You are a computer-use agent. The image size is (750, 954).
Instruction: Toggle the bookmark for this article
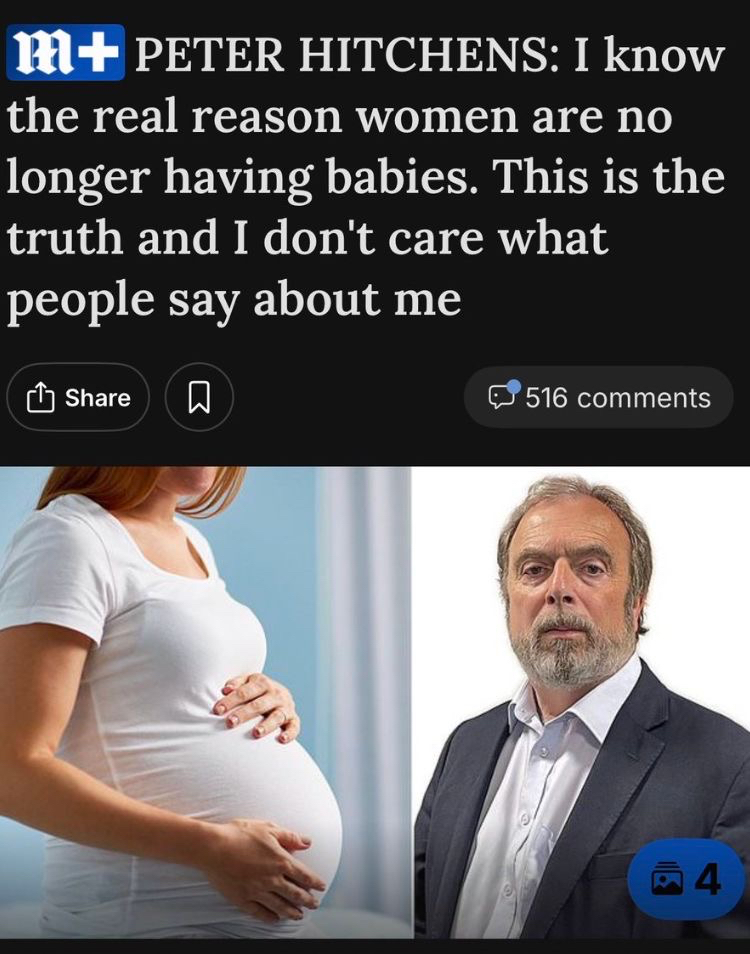click(199, 397)
